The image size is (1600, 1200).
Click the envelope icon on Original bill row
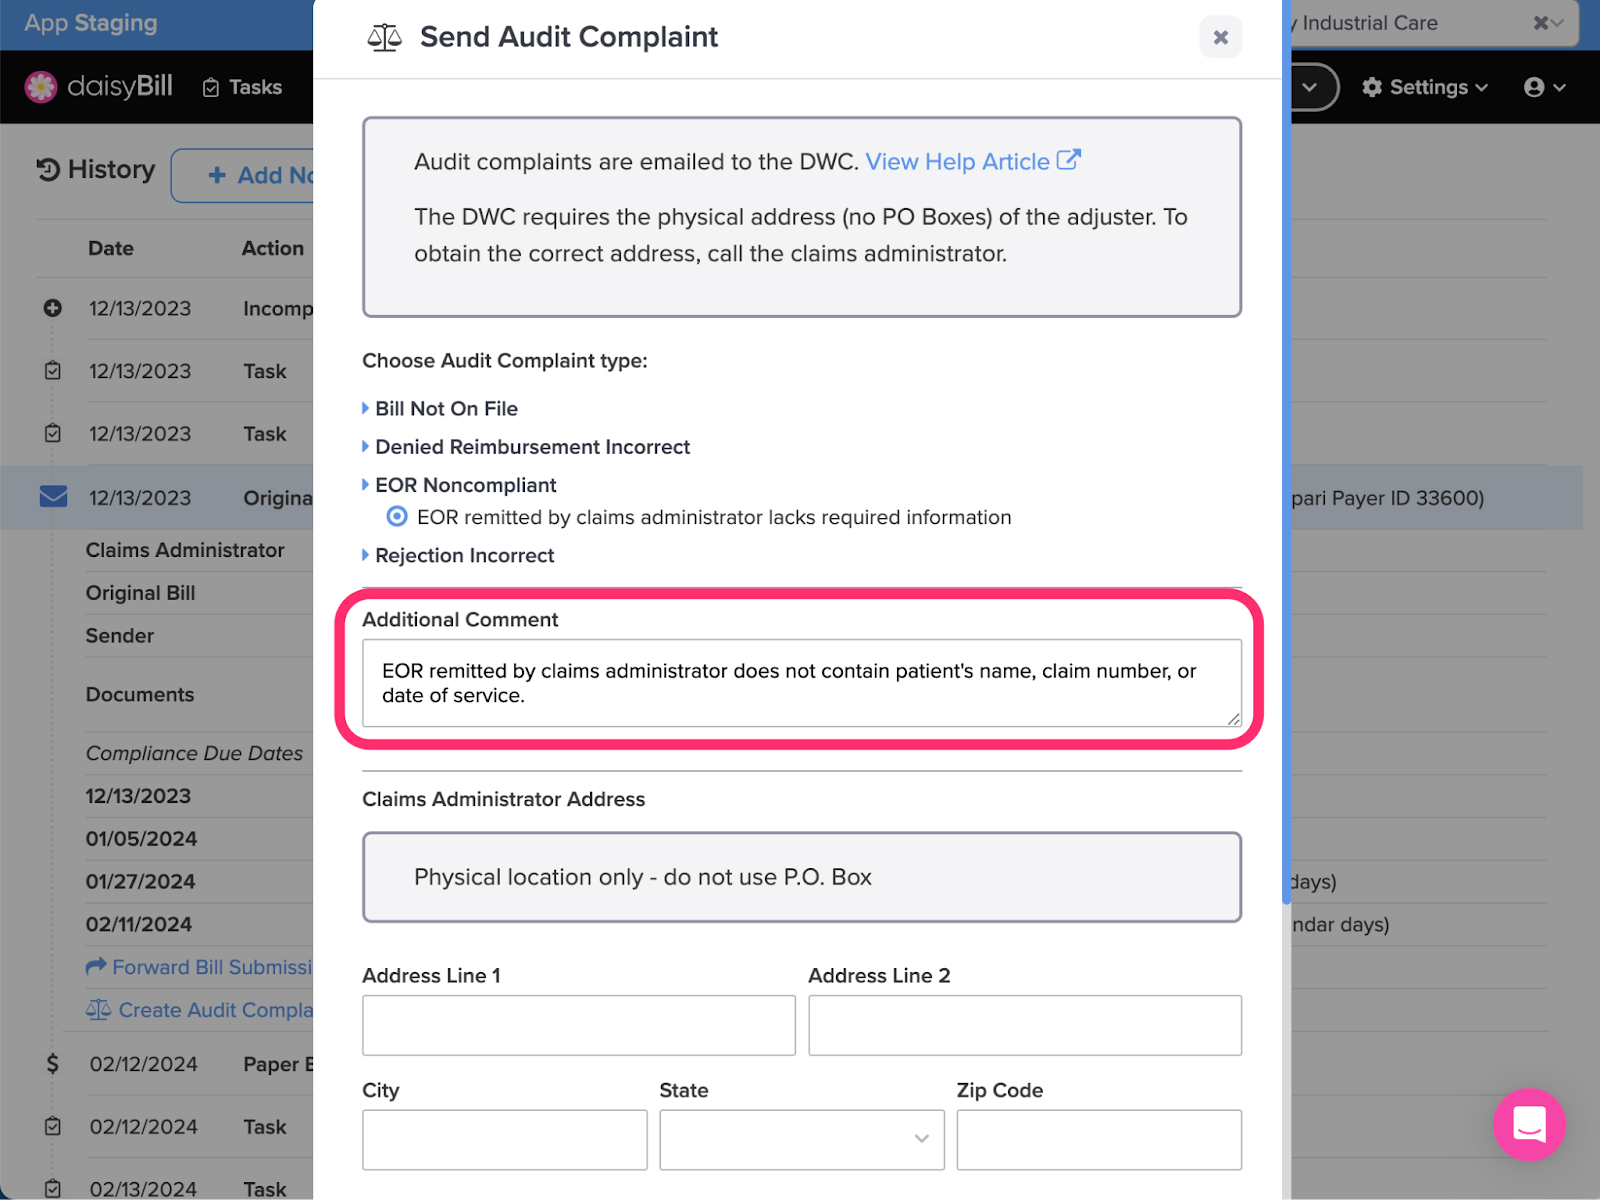pos(53,497)
